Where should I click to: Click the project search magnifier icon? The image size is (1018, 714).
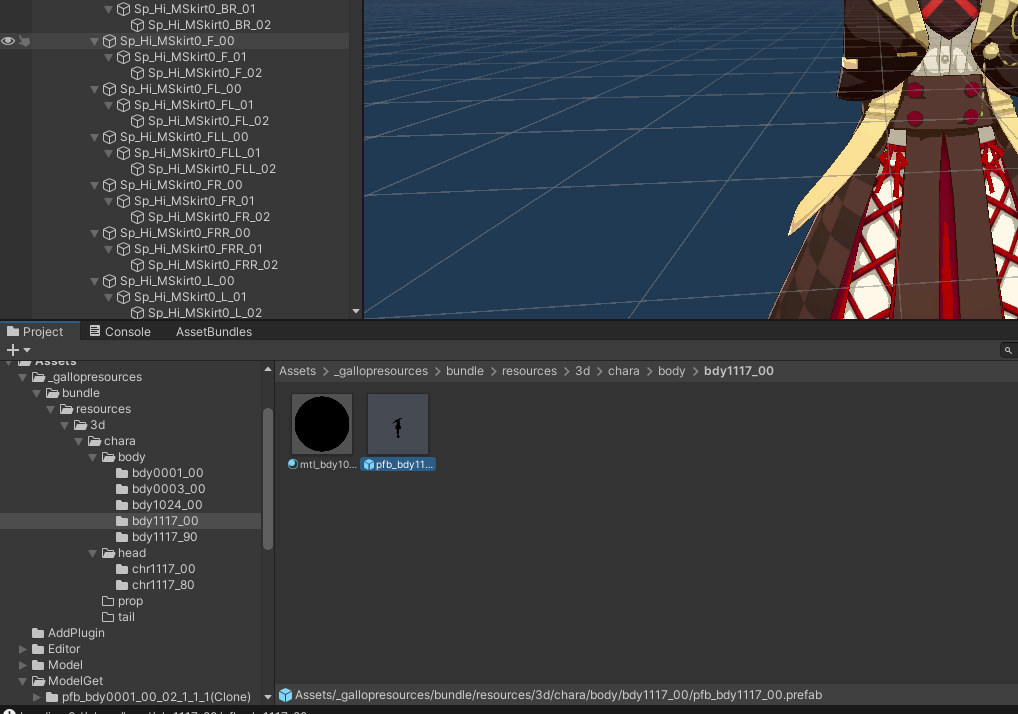coord(1008,351)
